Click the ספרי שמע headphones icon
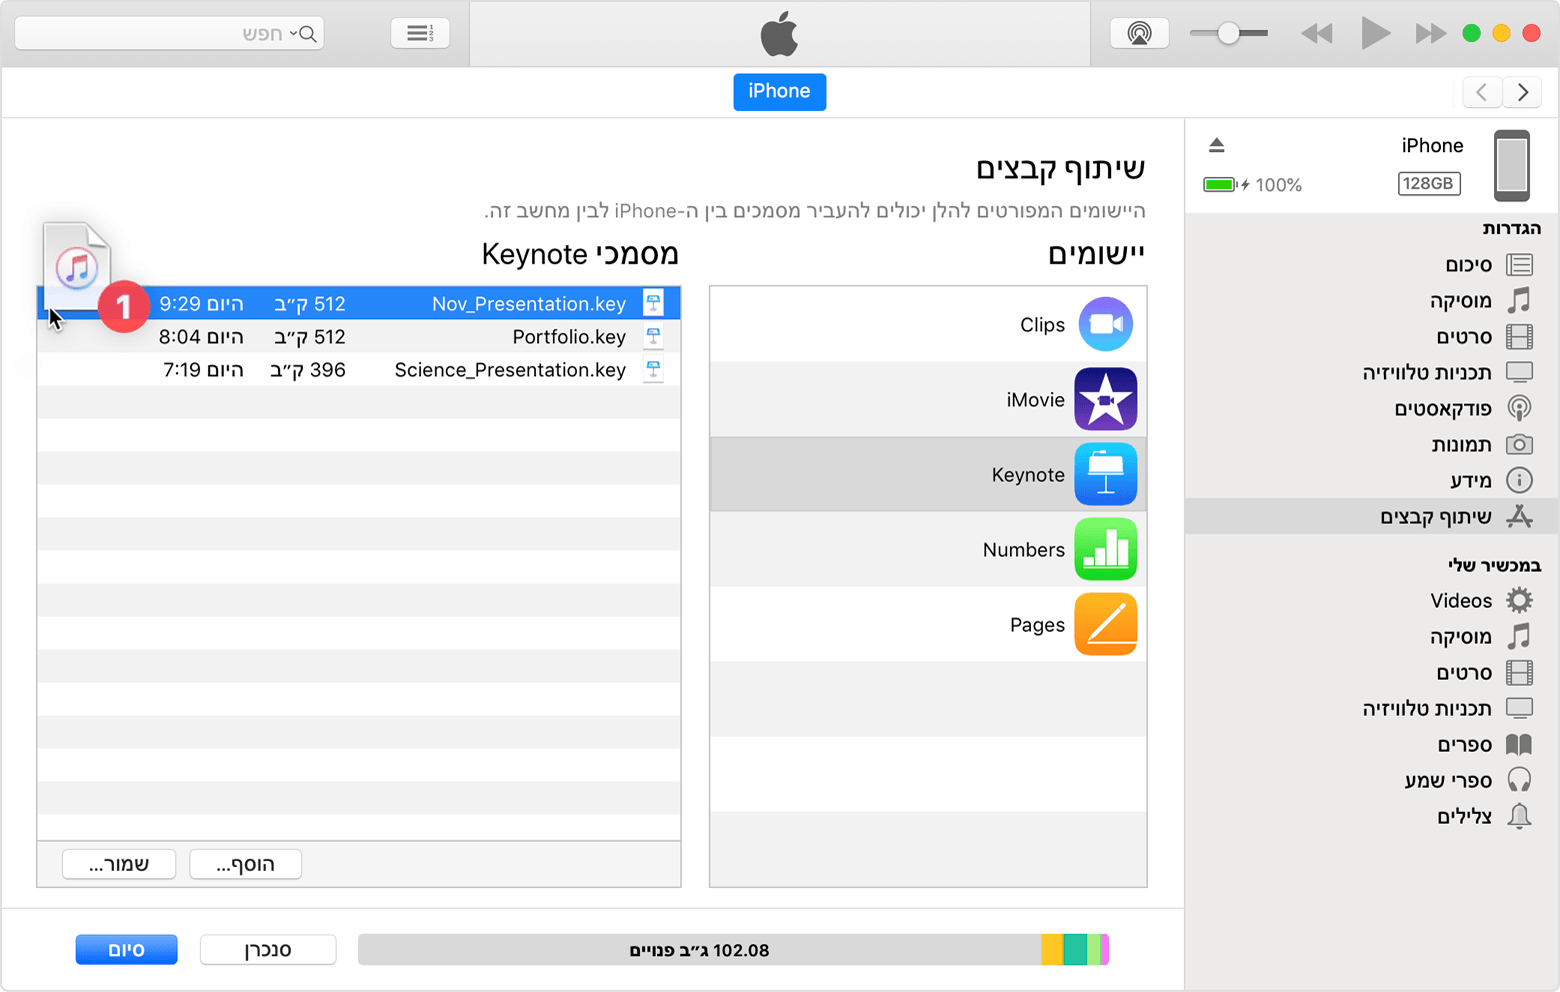 [1519, 780]
